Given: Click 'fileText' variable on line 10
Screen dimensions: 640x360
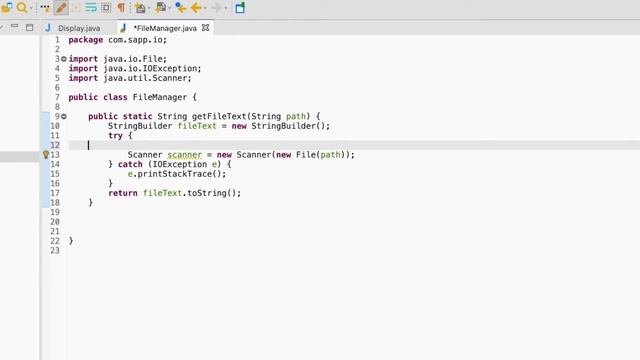Looking at the screenshot, I should pyautogui.click(x=197, y=126).
